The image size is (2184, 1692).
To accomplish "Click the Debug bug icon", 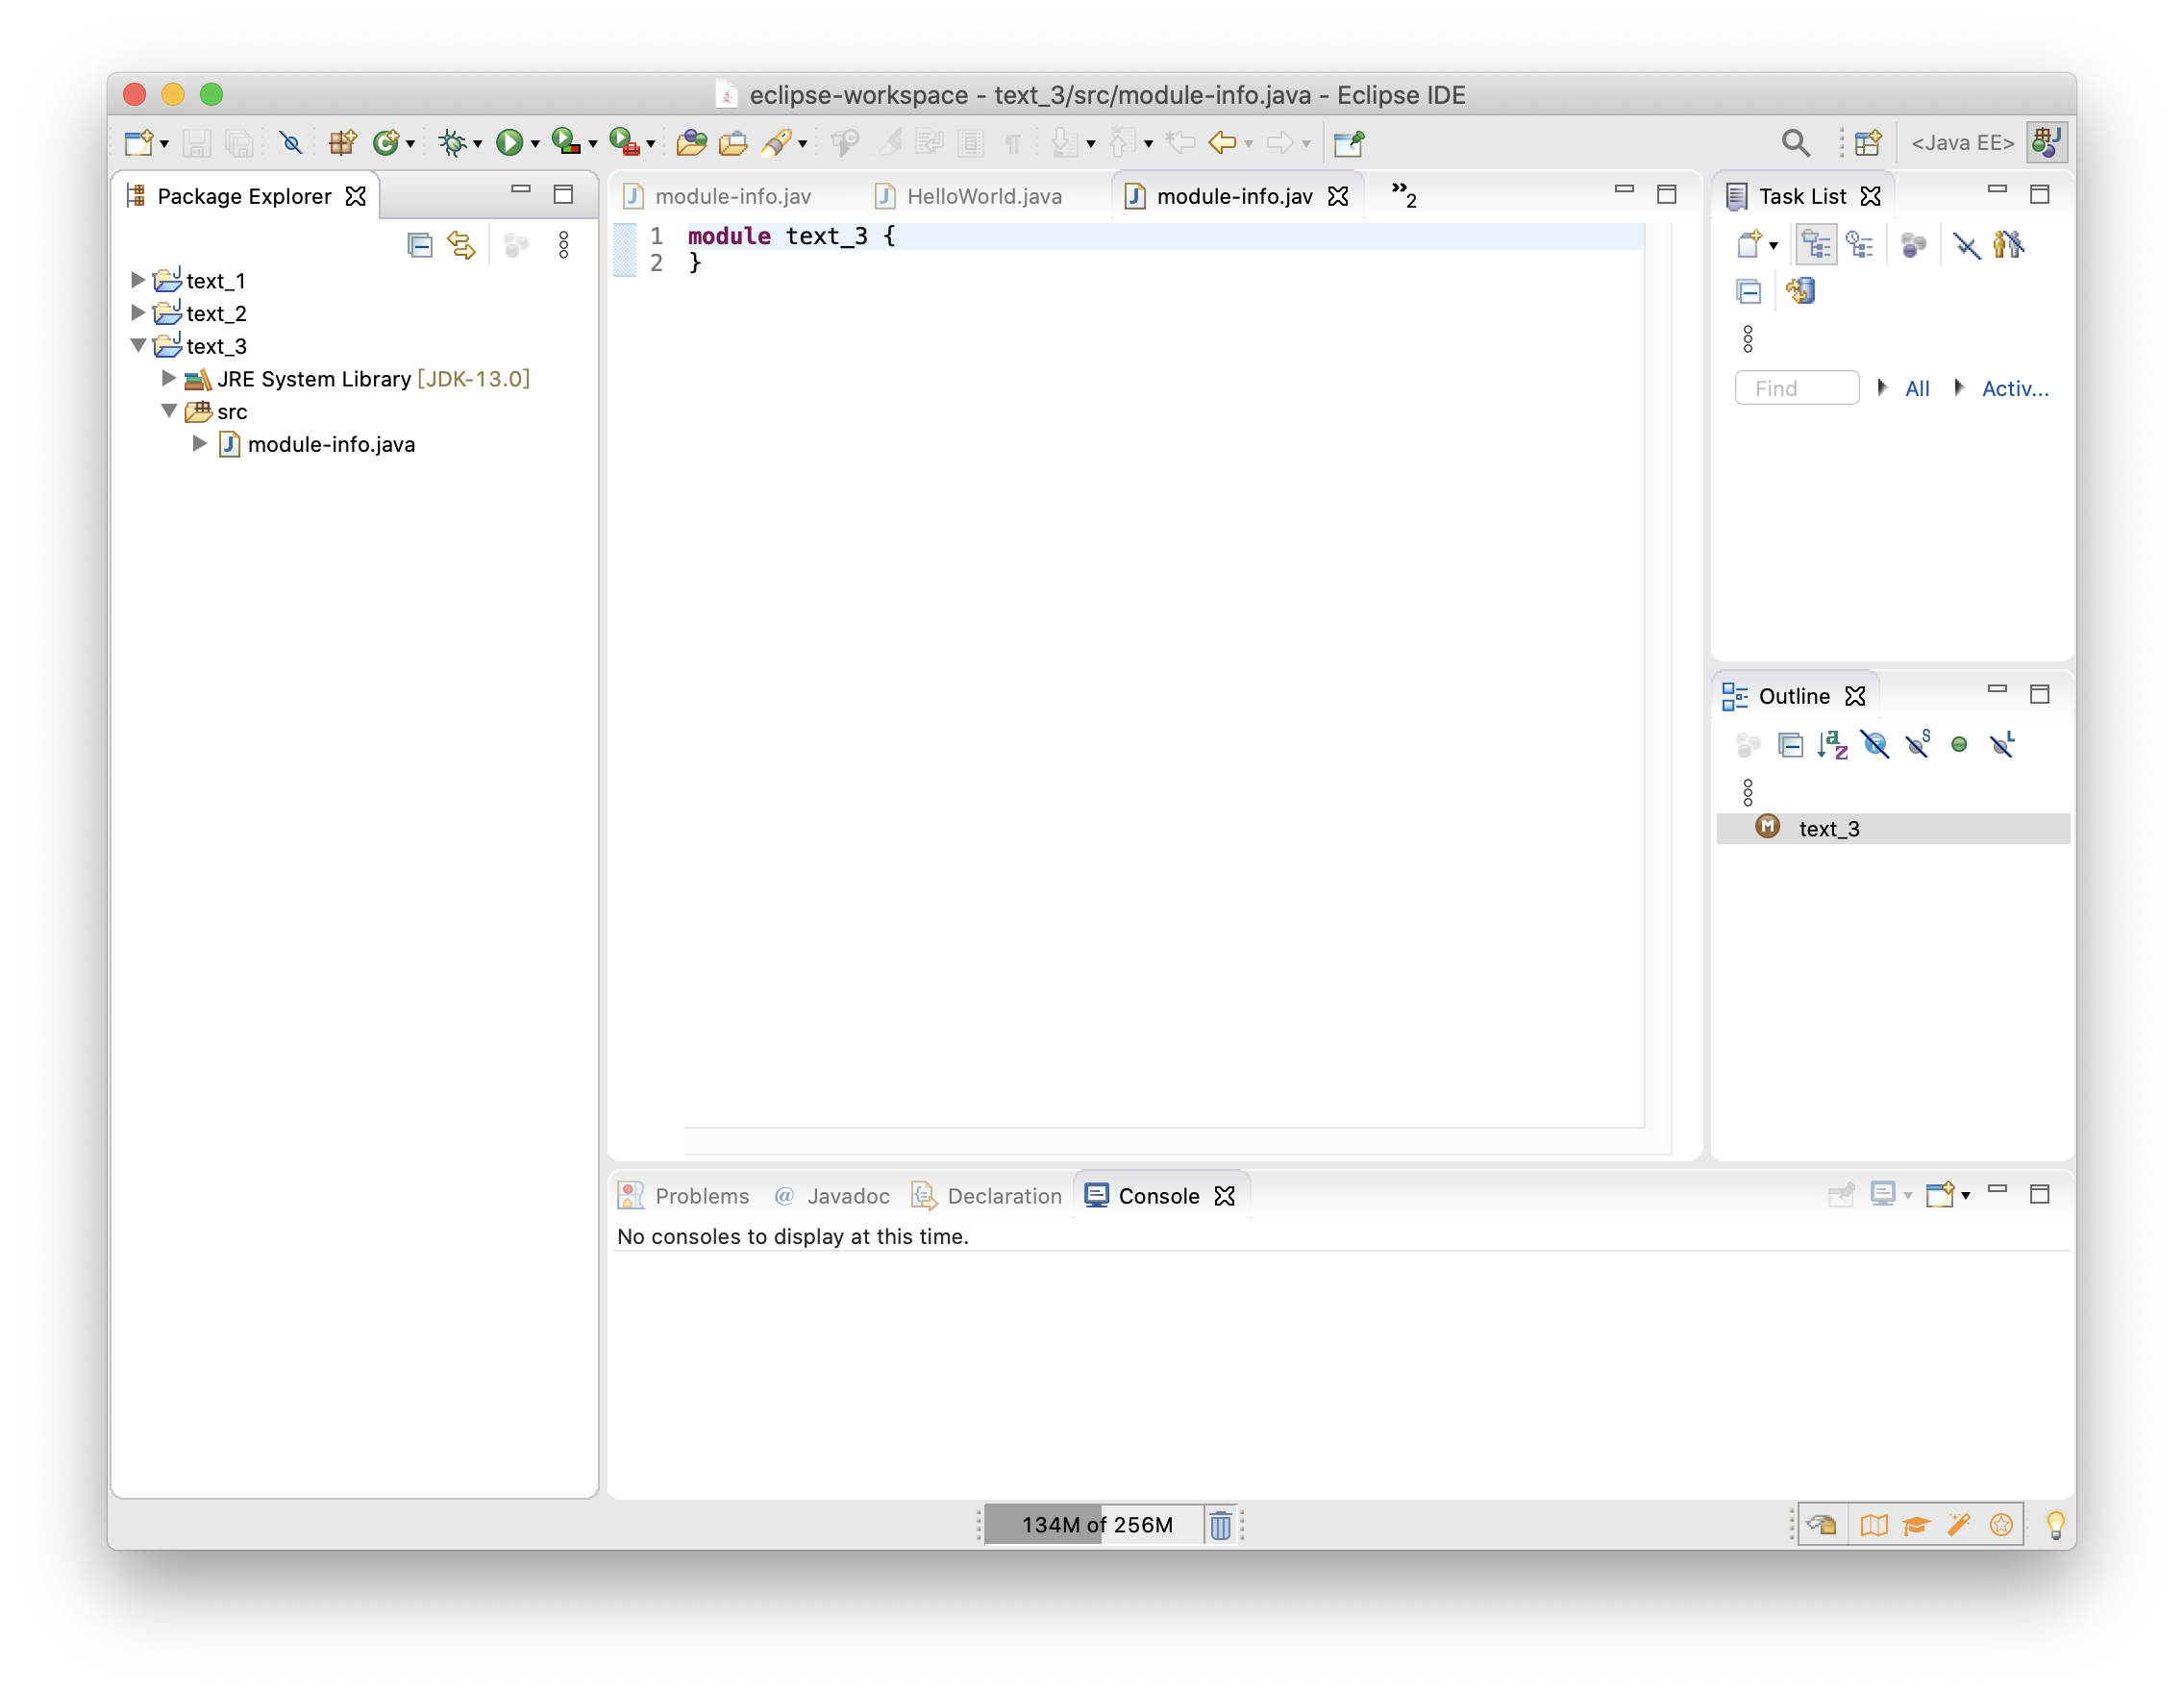I will (453, 143).
